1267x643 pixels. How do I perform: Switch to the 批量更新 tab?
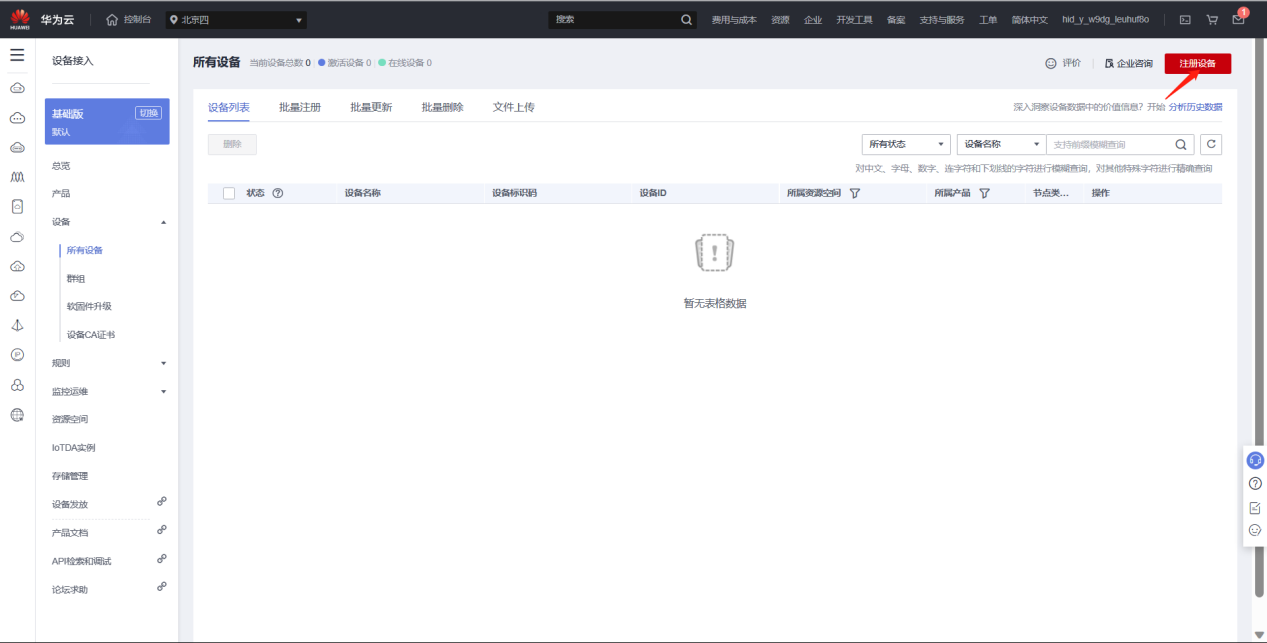(x=371, y=107)
